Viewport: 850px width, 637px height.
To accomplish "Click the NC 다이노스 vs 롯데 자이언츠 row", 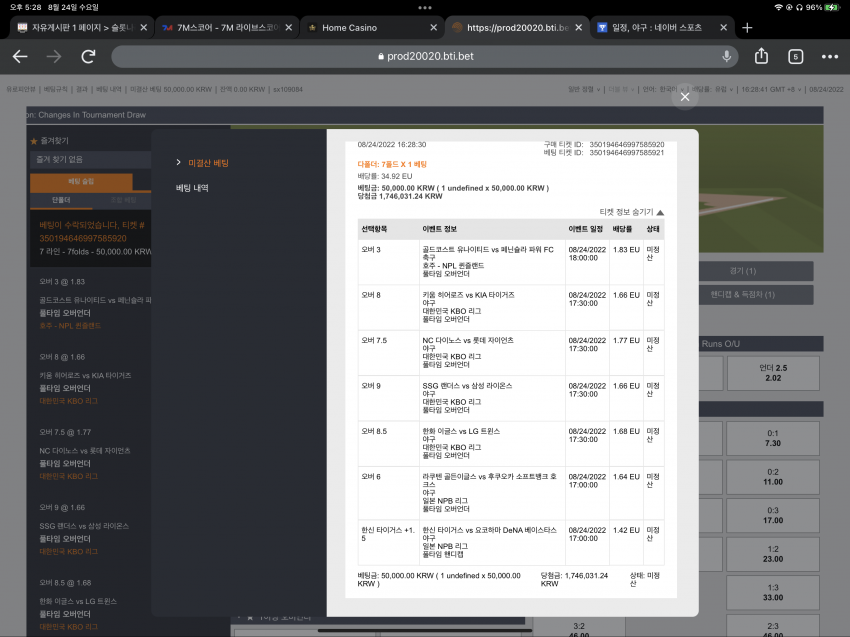I will click(x=511, y=353).
